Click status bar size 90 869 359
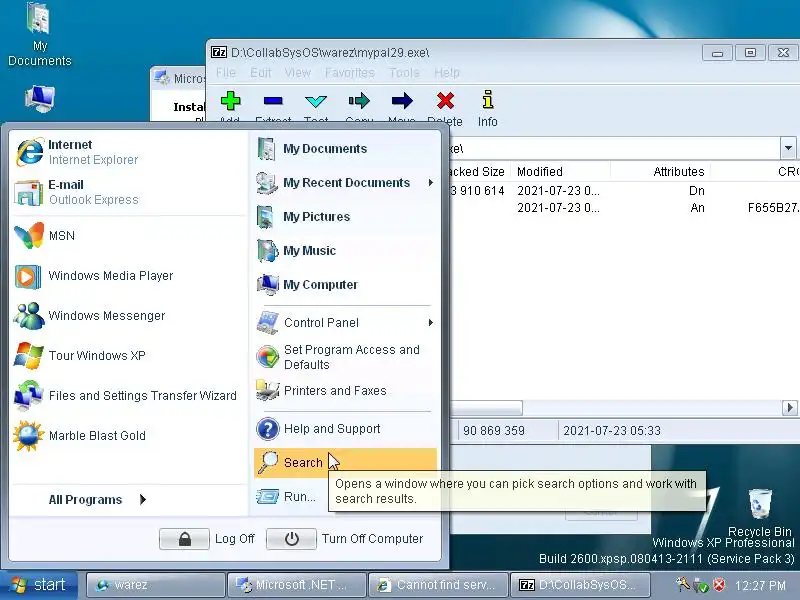Viewport: 800px width, 600px height. pyautogui.click(x=493, y=431)
